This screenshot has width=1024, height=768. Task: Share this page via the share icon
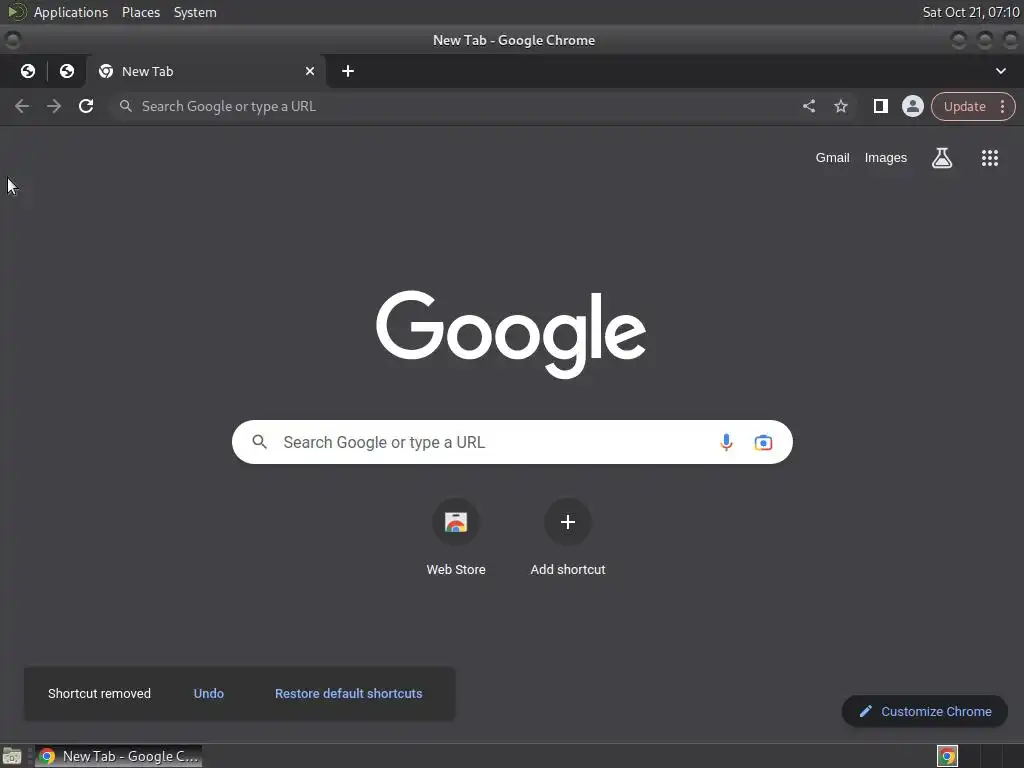click(x=808, y=106)
